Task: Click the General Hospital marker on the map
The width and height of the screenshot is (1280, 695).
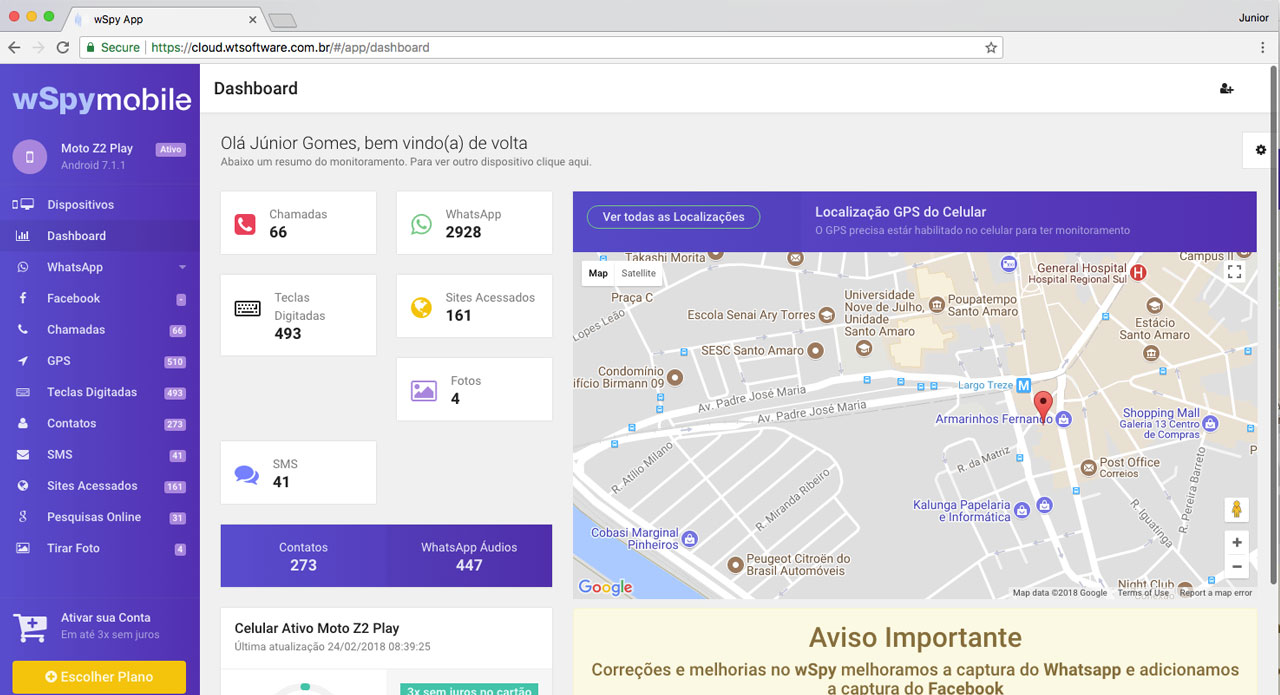Action: pyautogui.click(x=1137, y=272)
